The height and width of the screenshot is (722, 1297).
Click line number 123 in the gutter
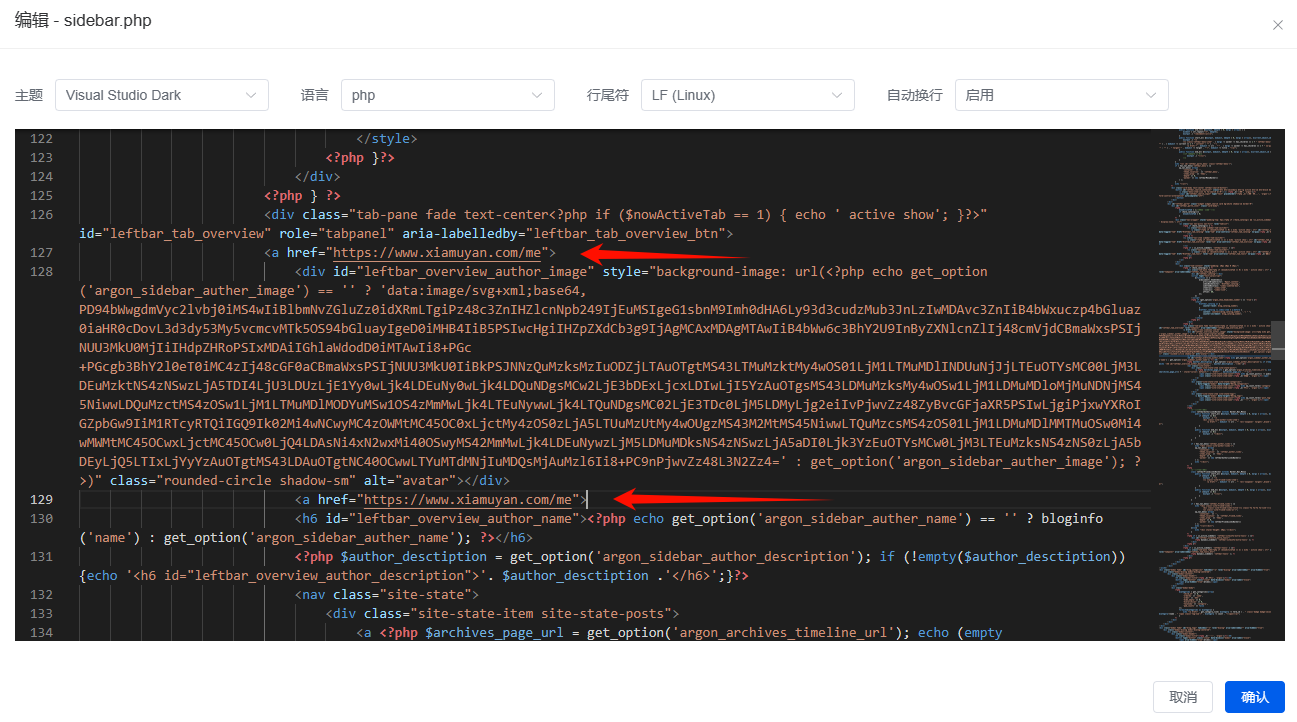pos(42,158)
